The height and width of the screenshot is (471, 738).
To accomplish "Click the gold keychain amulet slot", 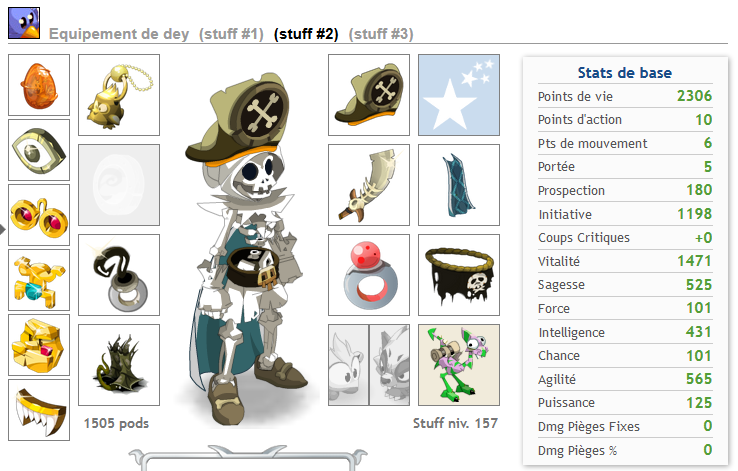I will pyautogui.click(x=119, y=95).
